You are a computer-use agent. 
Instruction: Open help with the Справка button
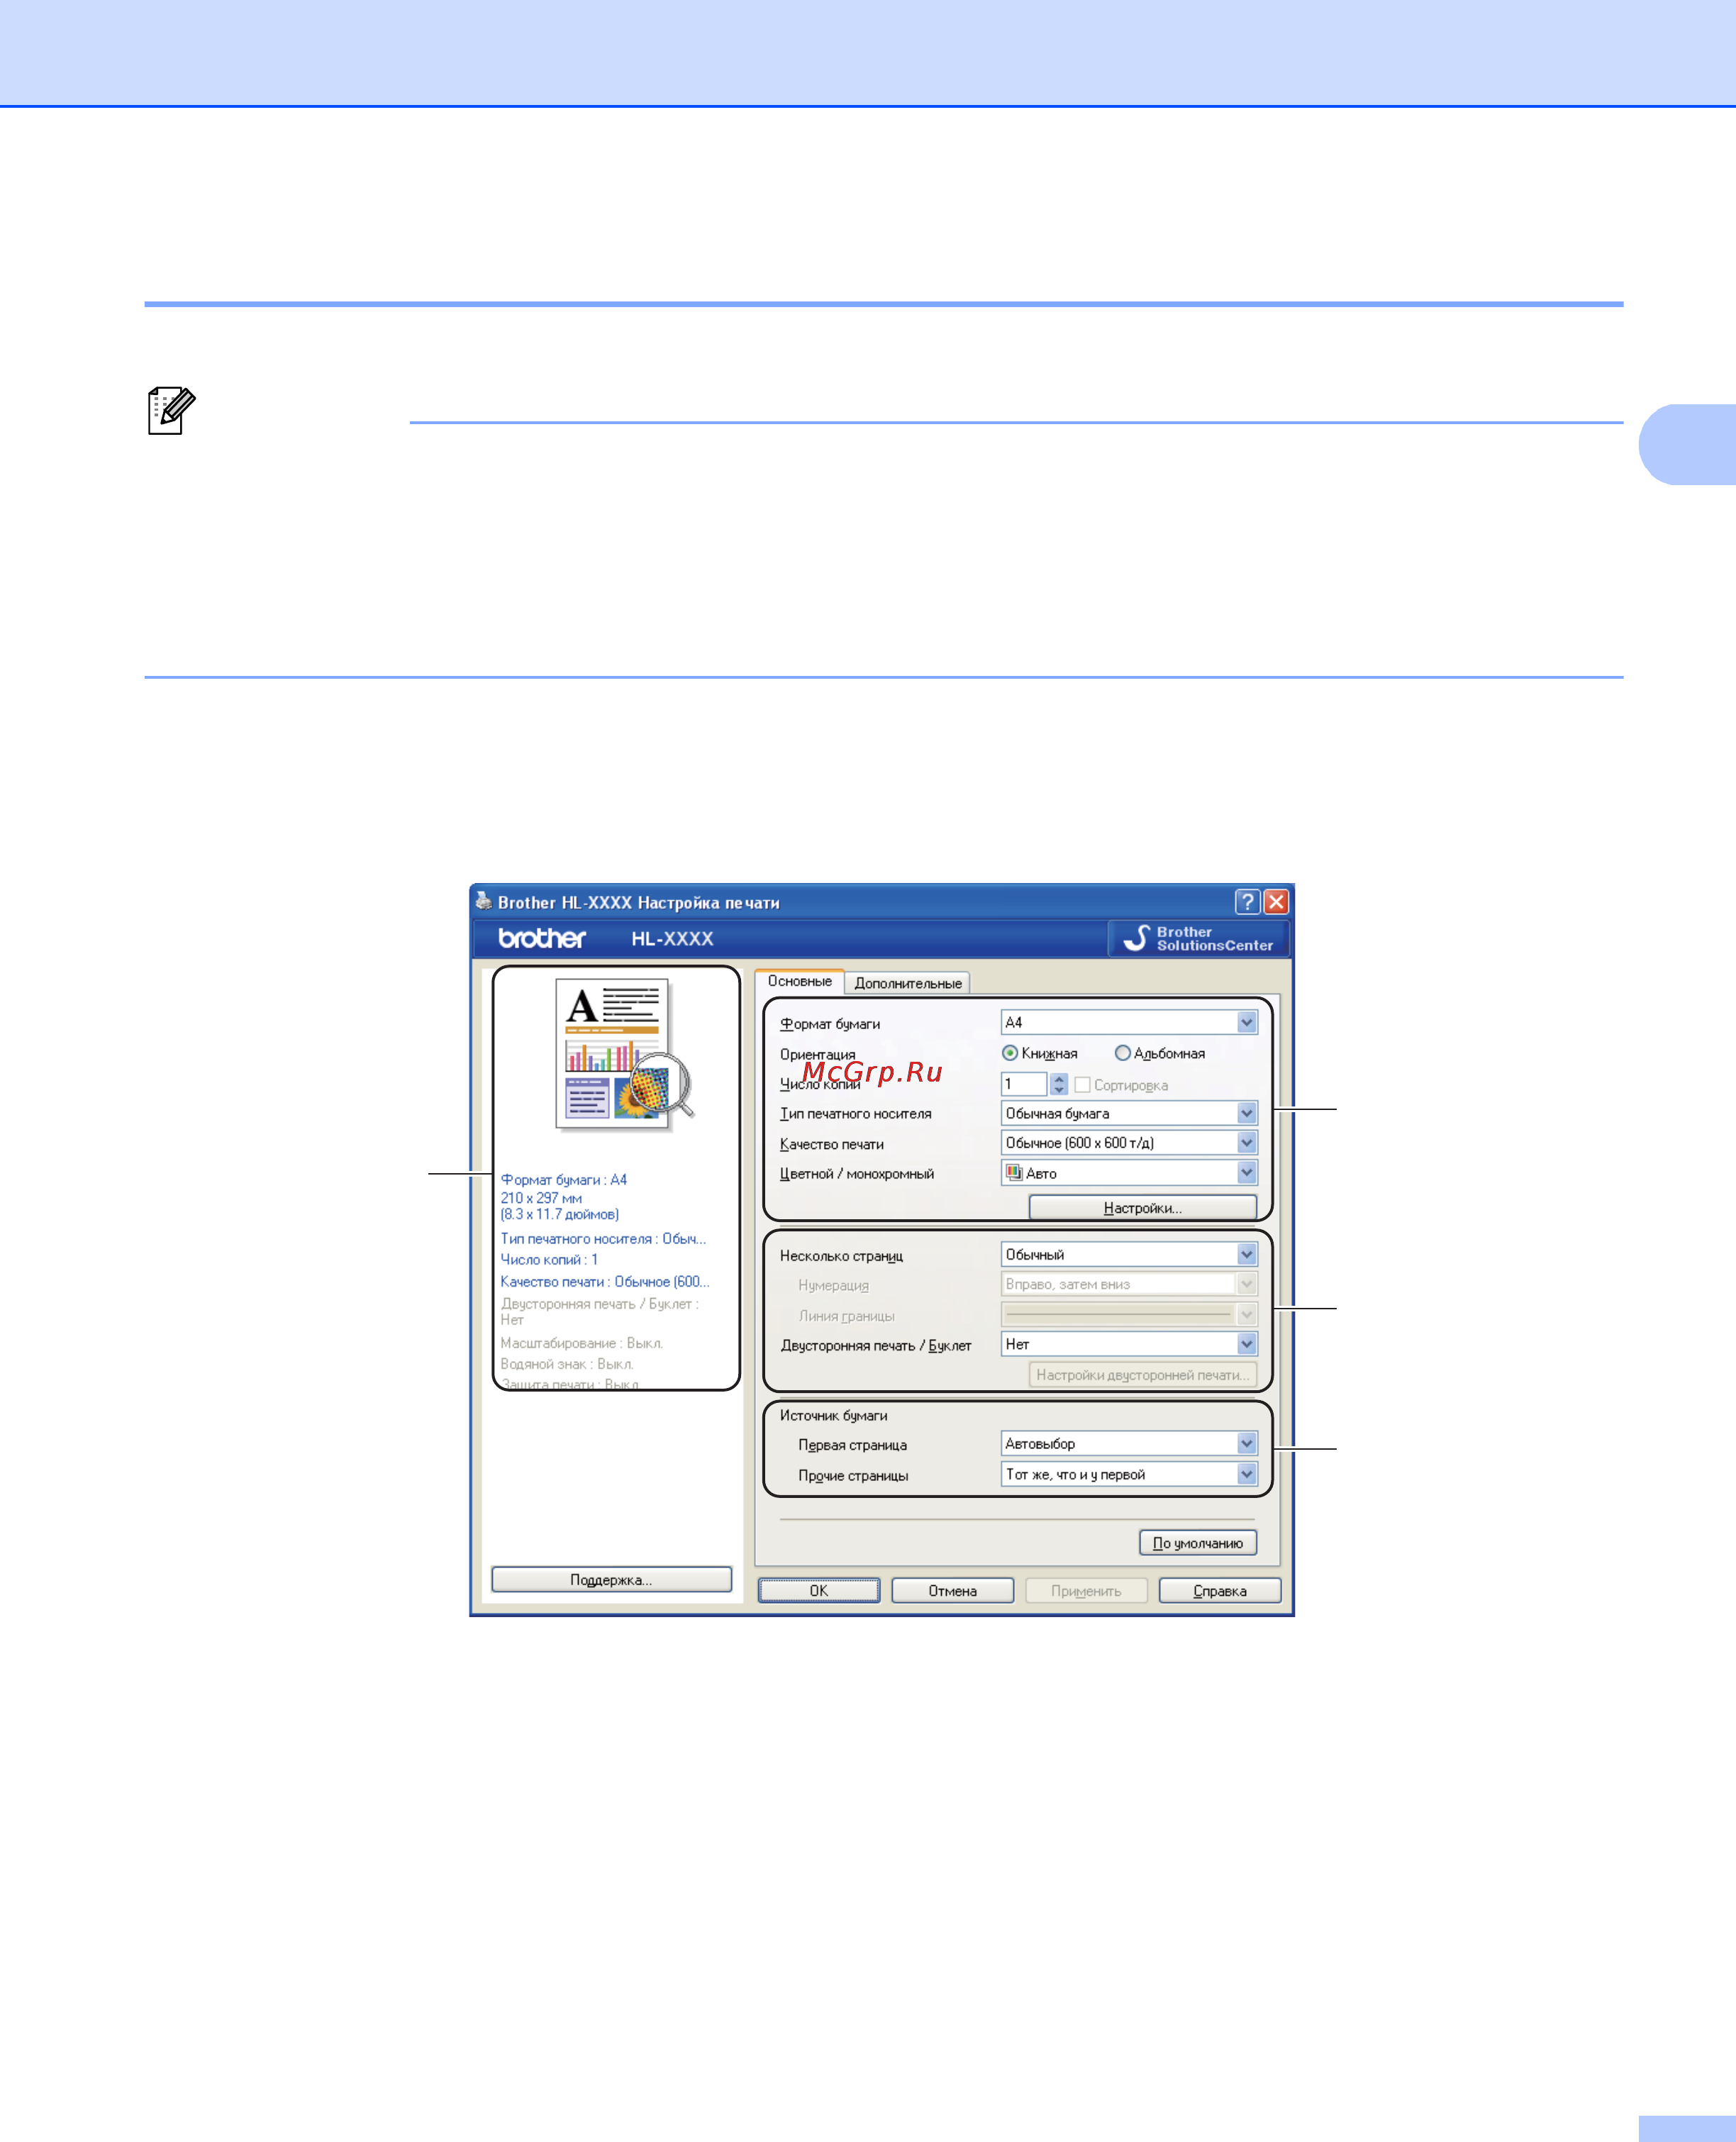[x=1219, y=1591]
